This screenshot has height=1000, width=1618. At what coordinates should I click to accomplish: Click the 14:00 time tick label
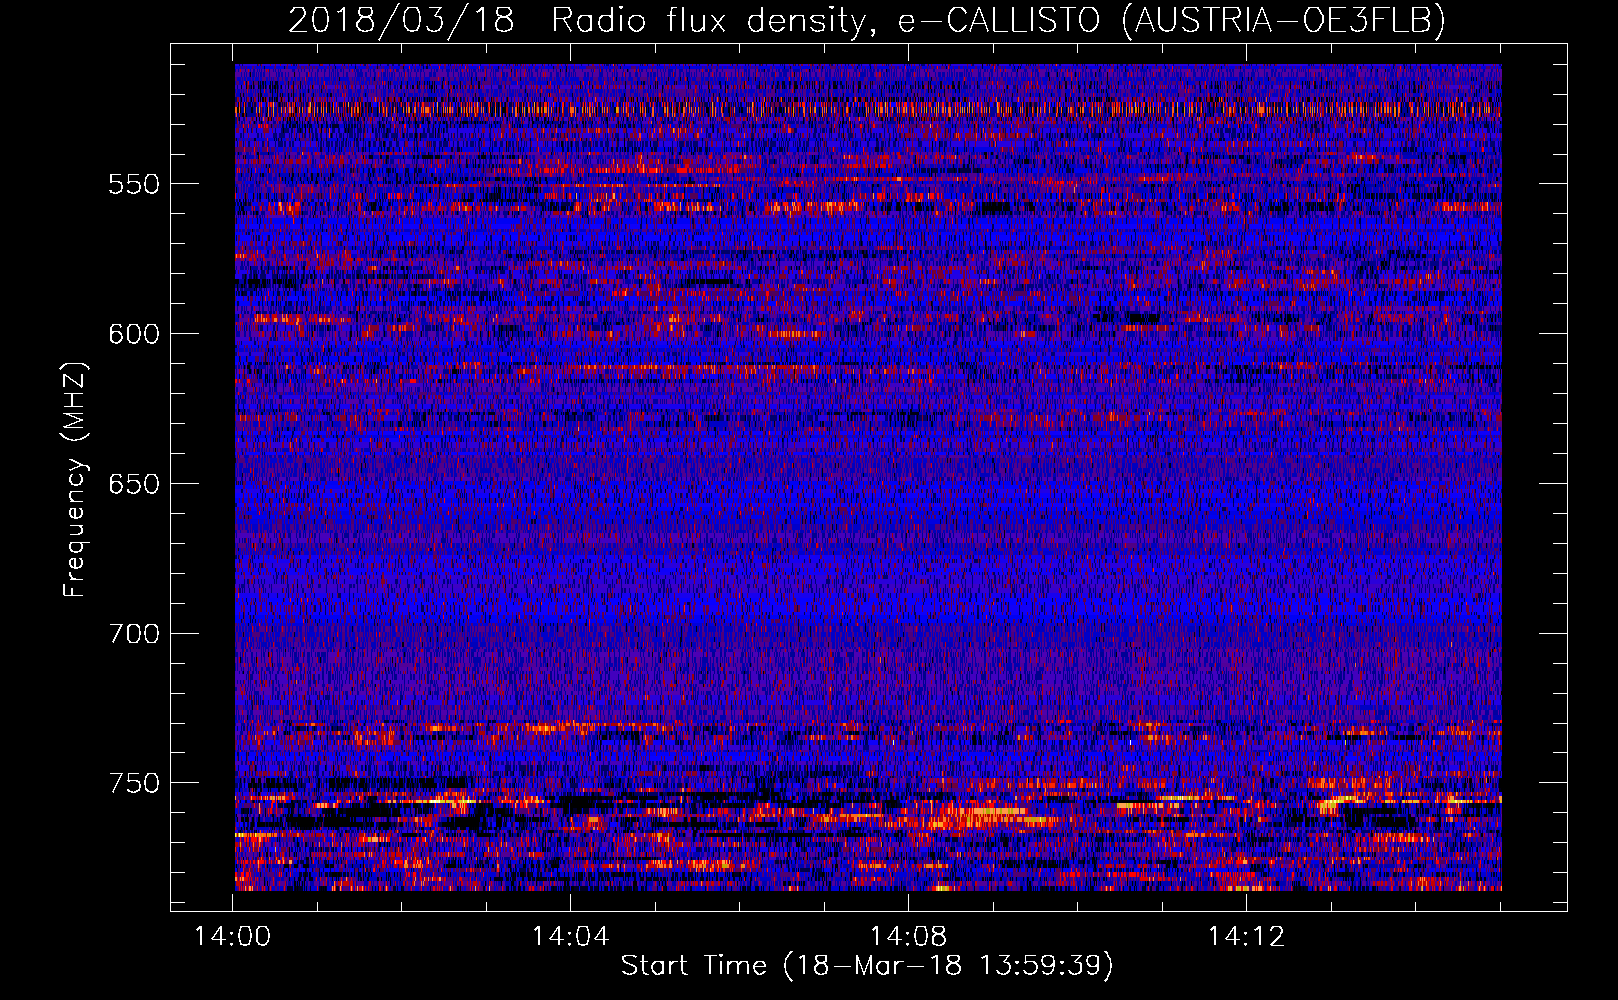[x=232, y=937]
